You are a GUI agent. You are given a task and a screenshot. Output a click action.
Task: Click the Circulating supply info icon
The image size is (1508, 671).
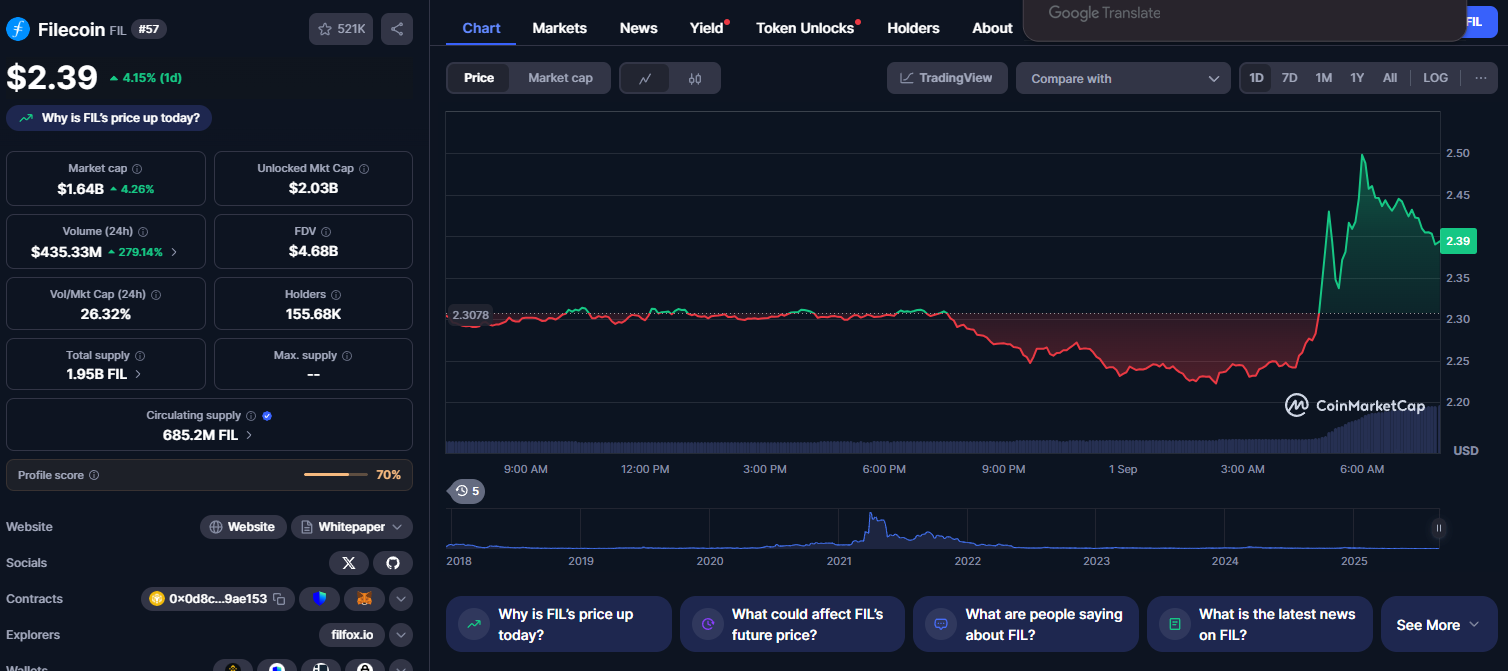click(x=251, y=416)
